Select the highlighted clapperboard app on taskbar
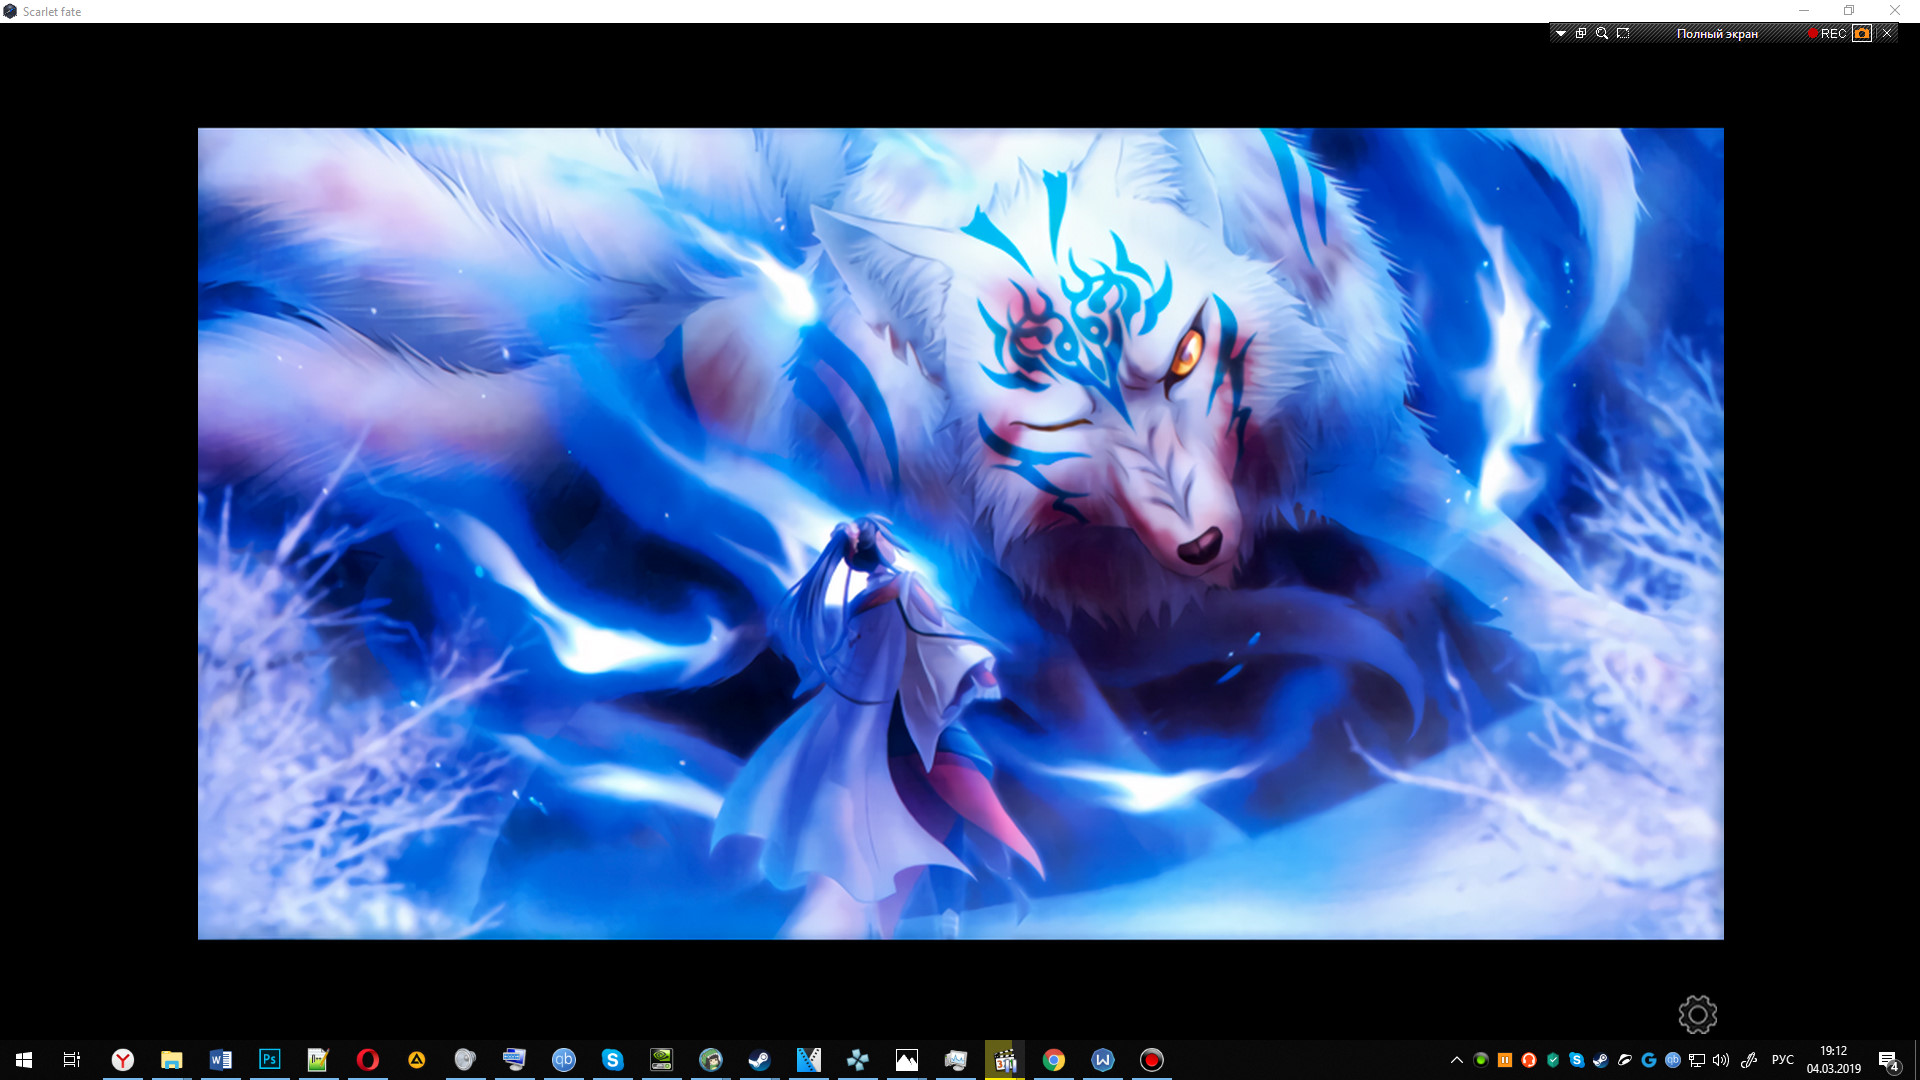Viewport: 1920px width, 1080px height. pyautogui.click(x=1005, y=1060)
